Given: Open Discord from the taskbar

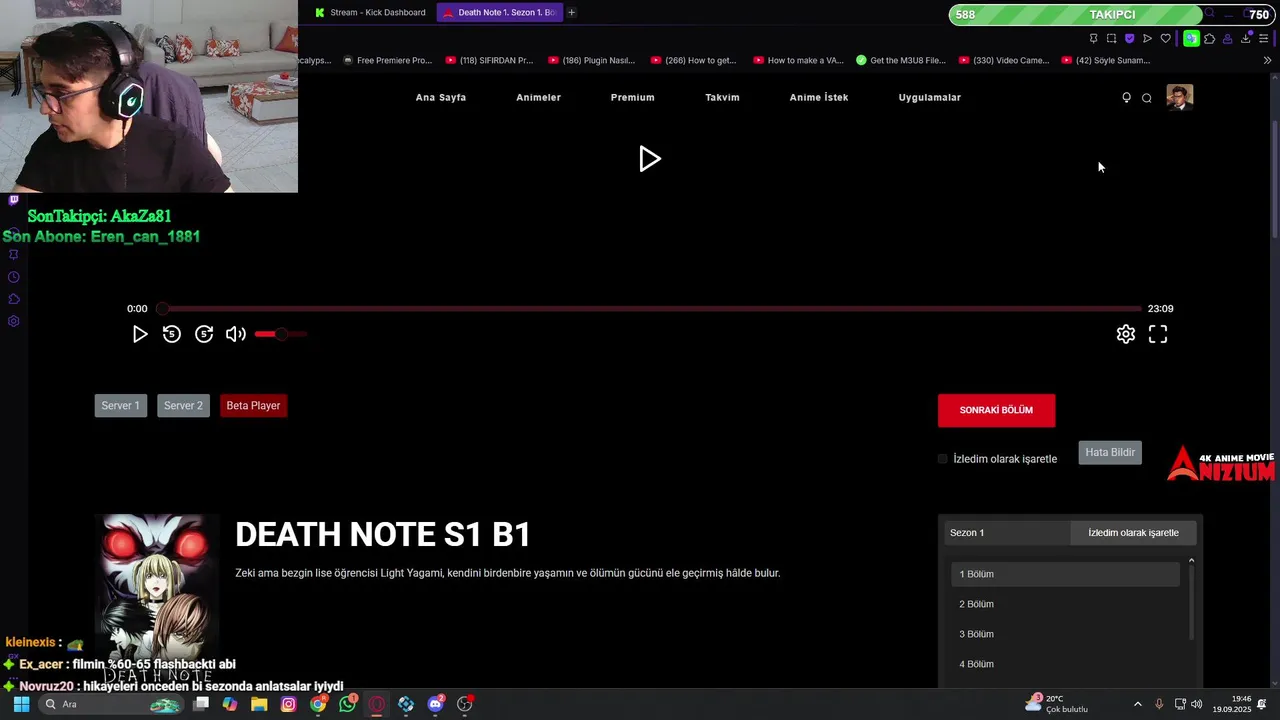Looking at the screenshot, I should tap(435, 704).
